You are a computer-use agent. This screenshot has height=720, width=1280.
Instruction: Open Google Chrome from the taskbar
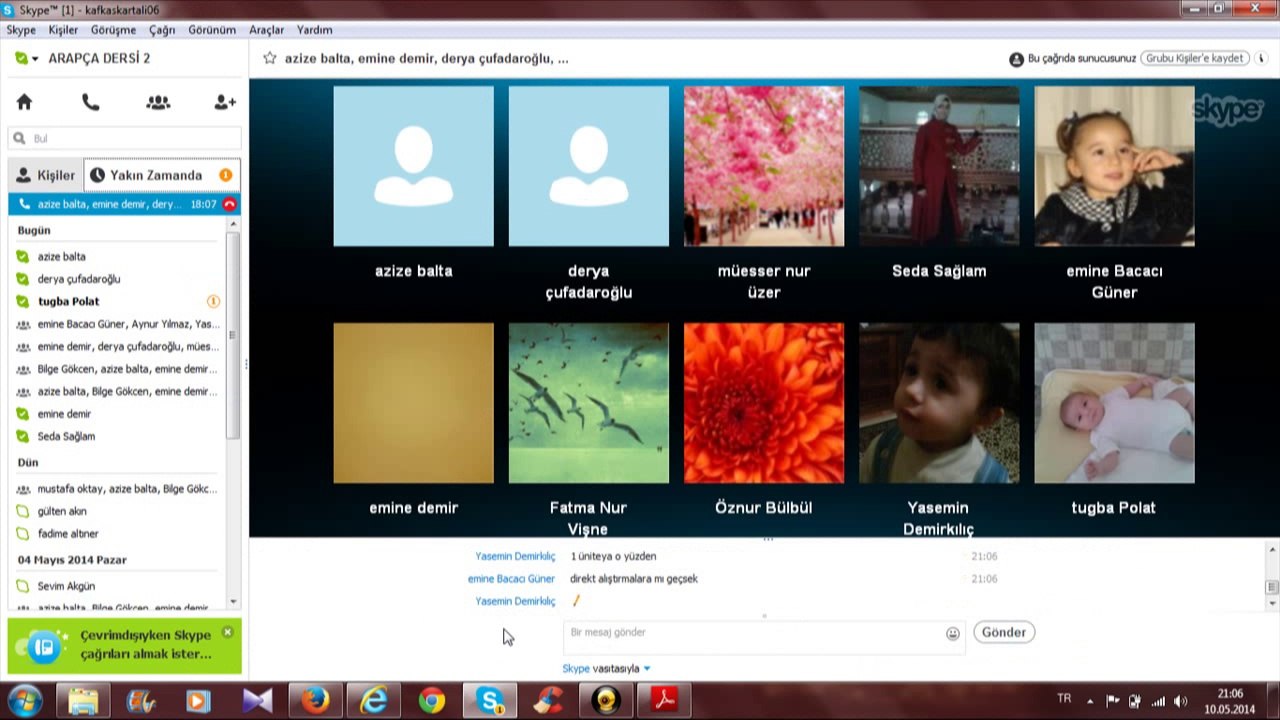point(432,701)
